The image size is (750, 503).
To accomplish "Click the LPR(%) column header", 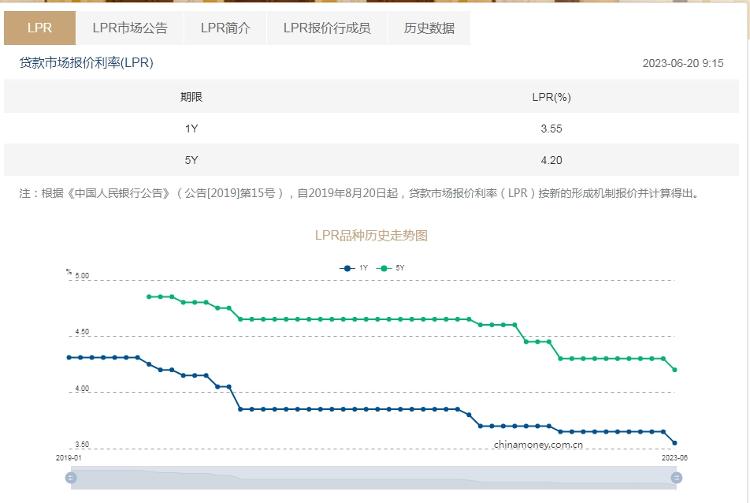I will 551,97.
